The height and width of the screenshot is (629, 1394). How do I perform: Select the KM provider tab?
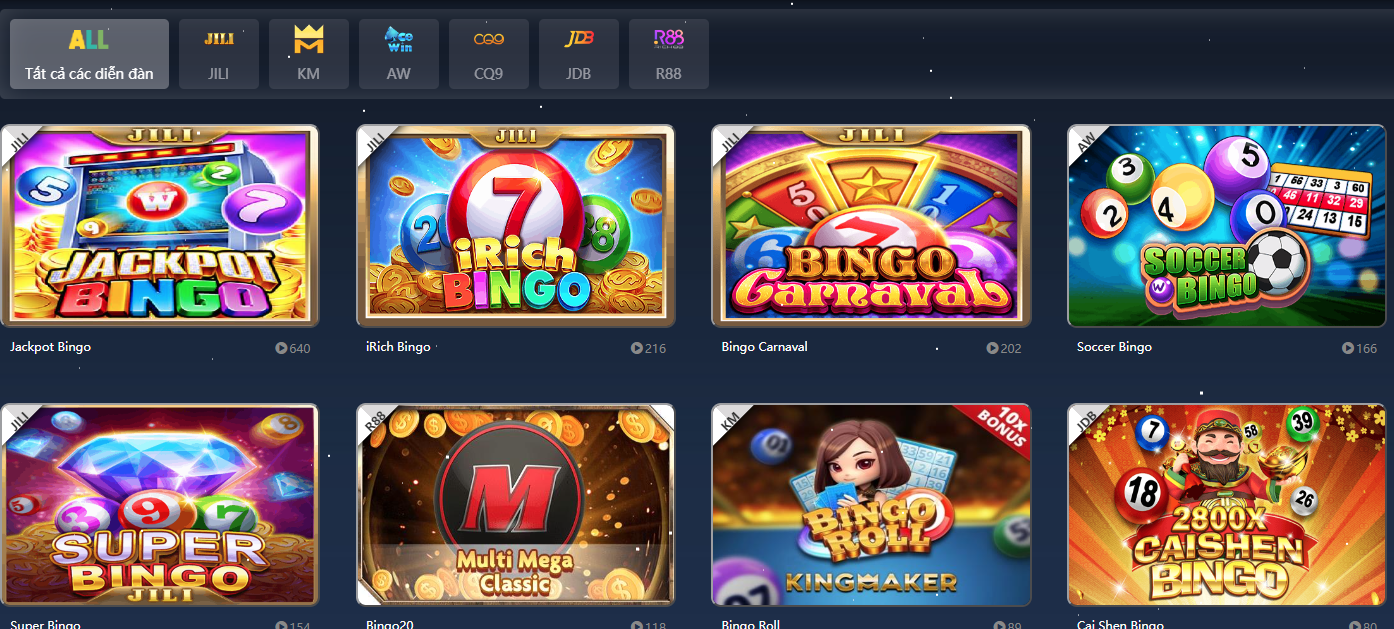coord(309,54)
